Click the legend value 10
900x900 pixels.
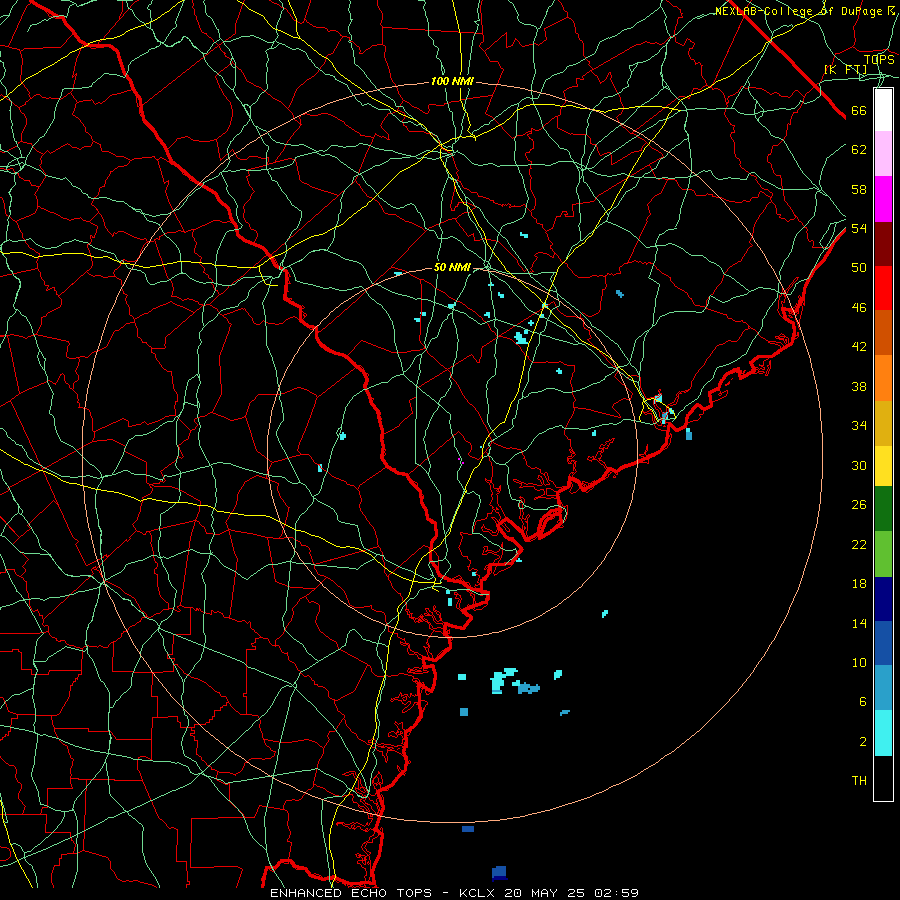(x=859, y=663)
